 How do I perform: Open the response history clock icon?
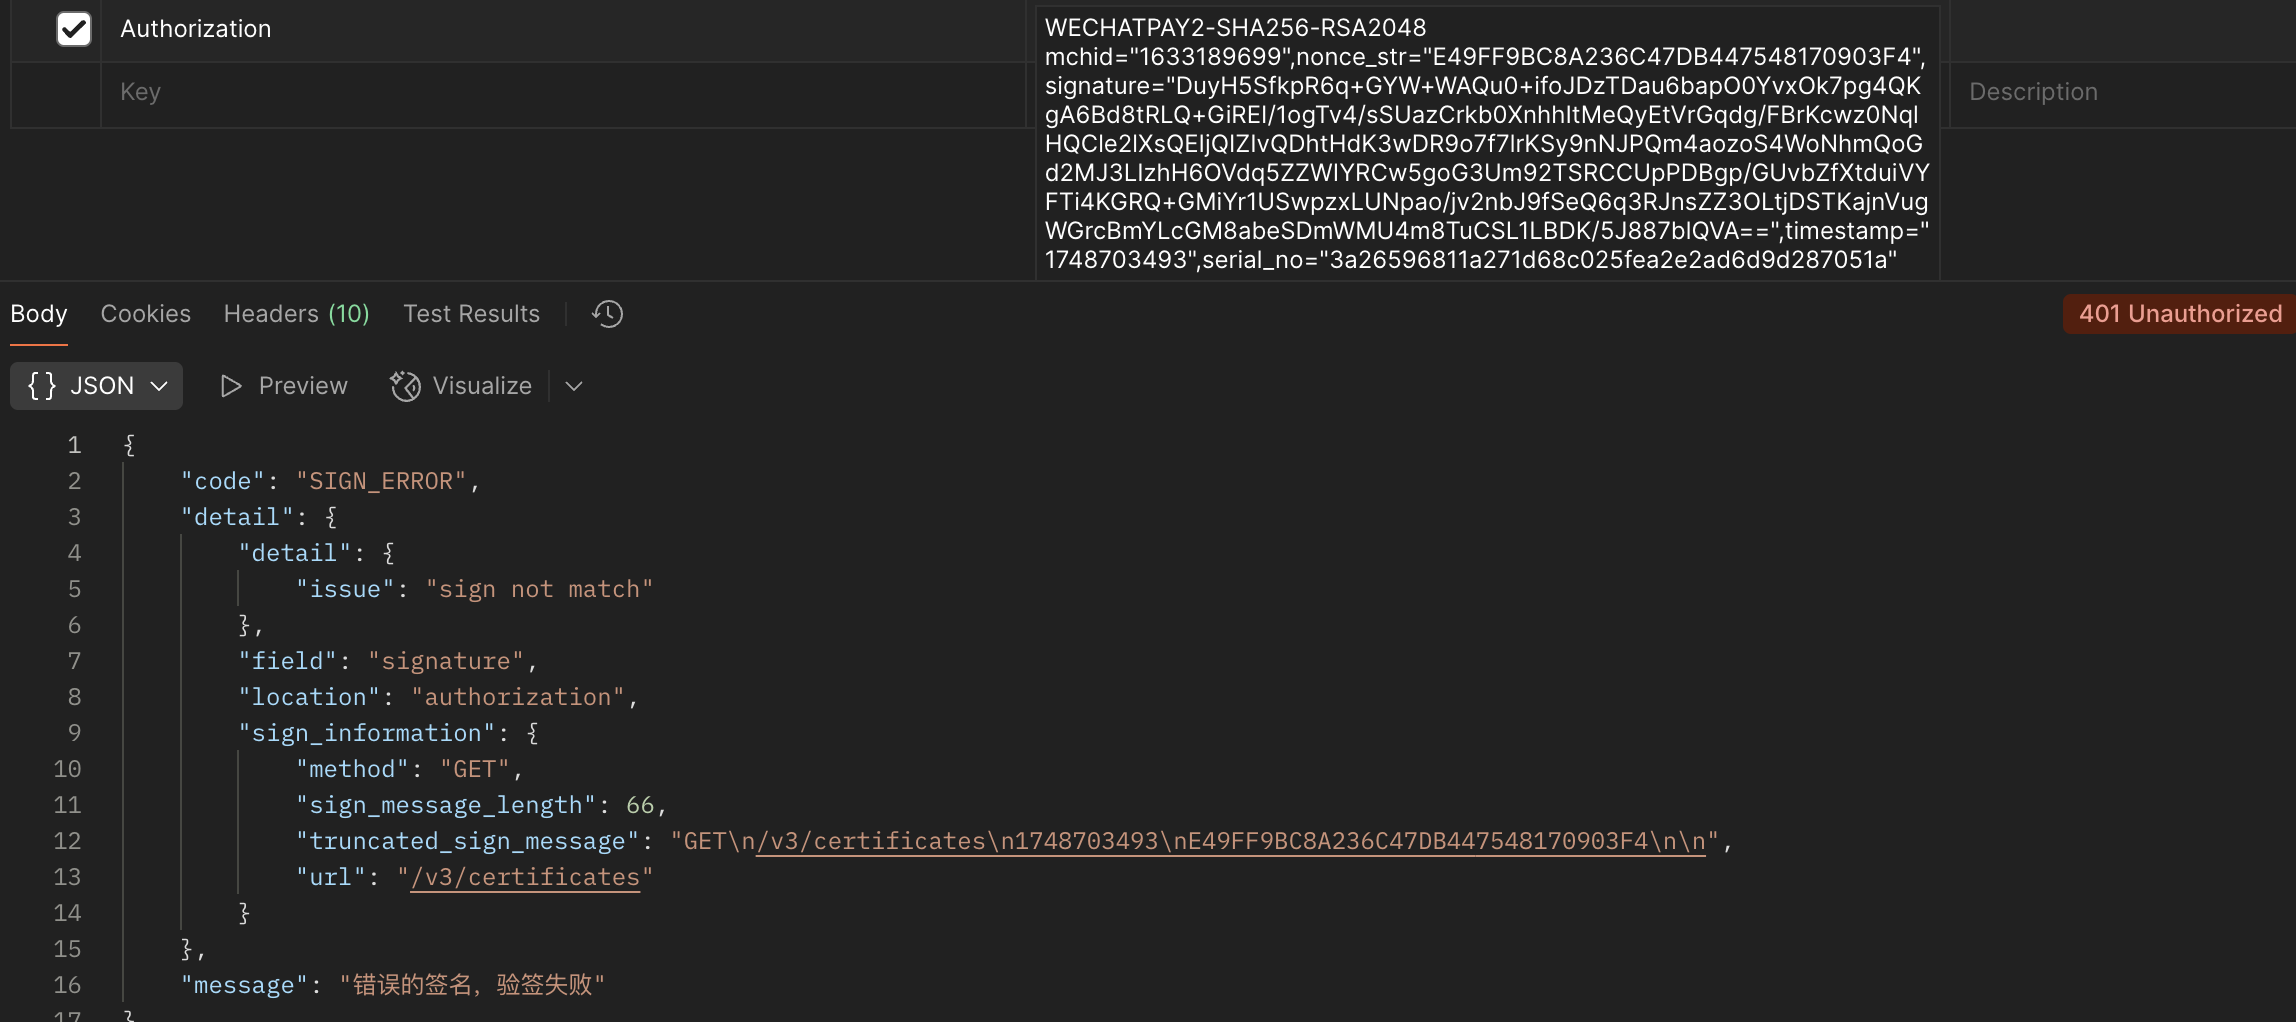coord(607,314)
